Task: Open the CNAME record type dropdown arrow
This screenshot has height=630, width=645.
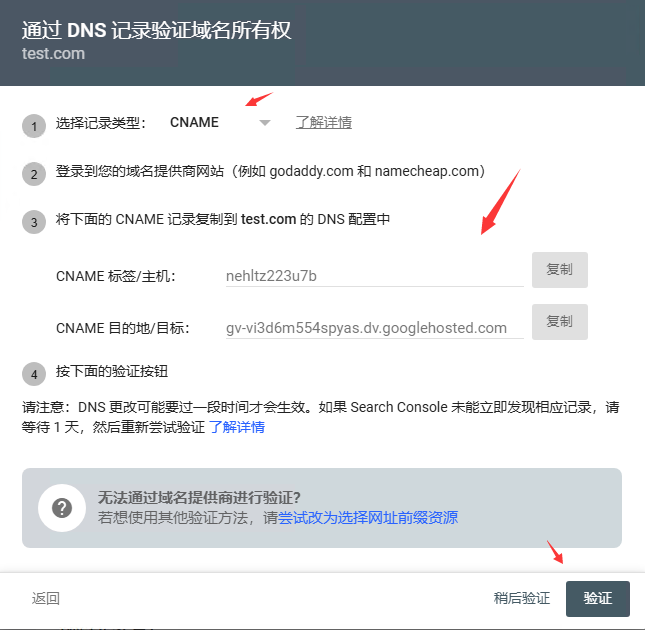Action: pyautogui.click(x=265, y=123)
